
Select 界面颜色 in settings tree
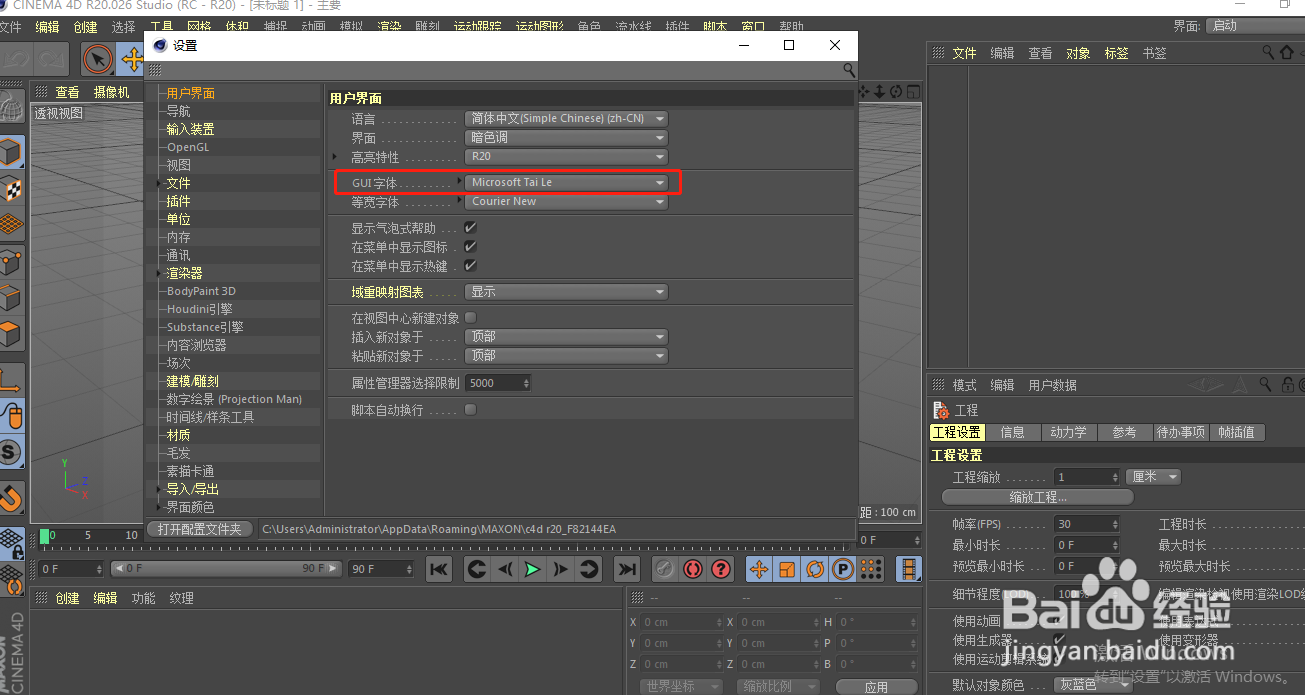190,507
